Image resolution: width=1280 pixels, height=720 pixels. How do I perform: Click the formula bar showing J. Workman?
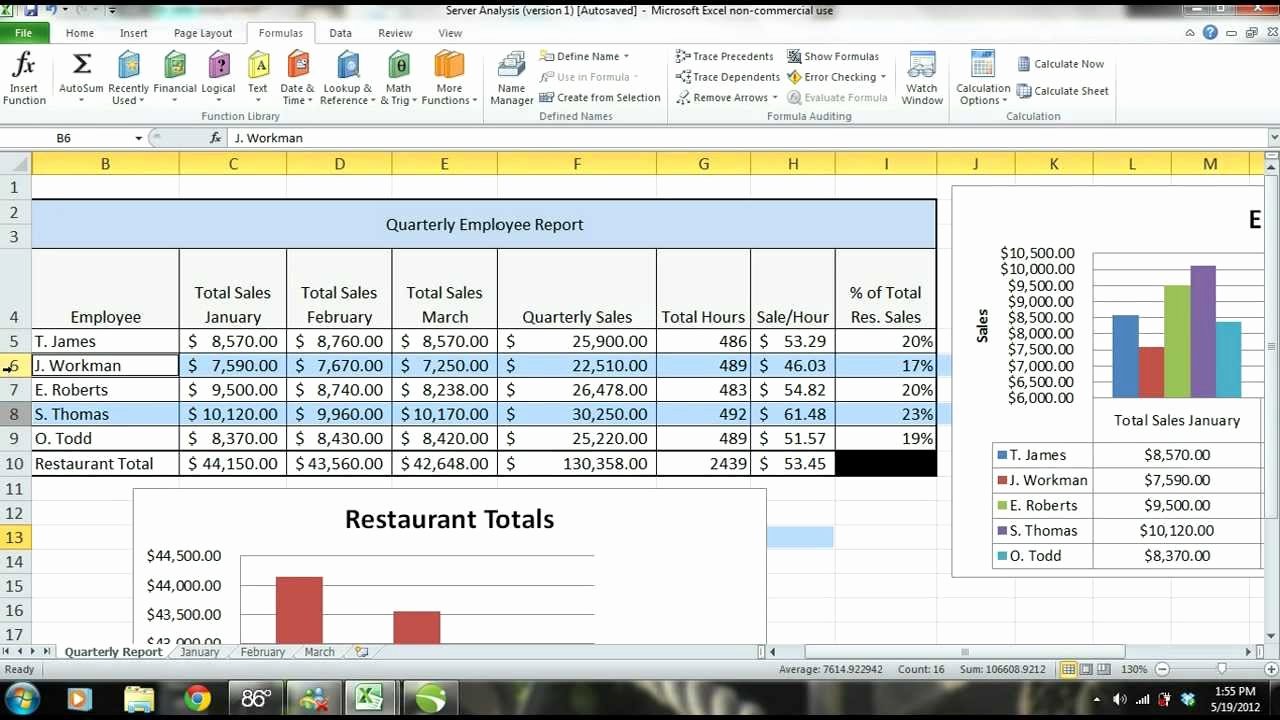[746, 138]
